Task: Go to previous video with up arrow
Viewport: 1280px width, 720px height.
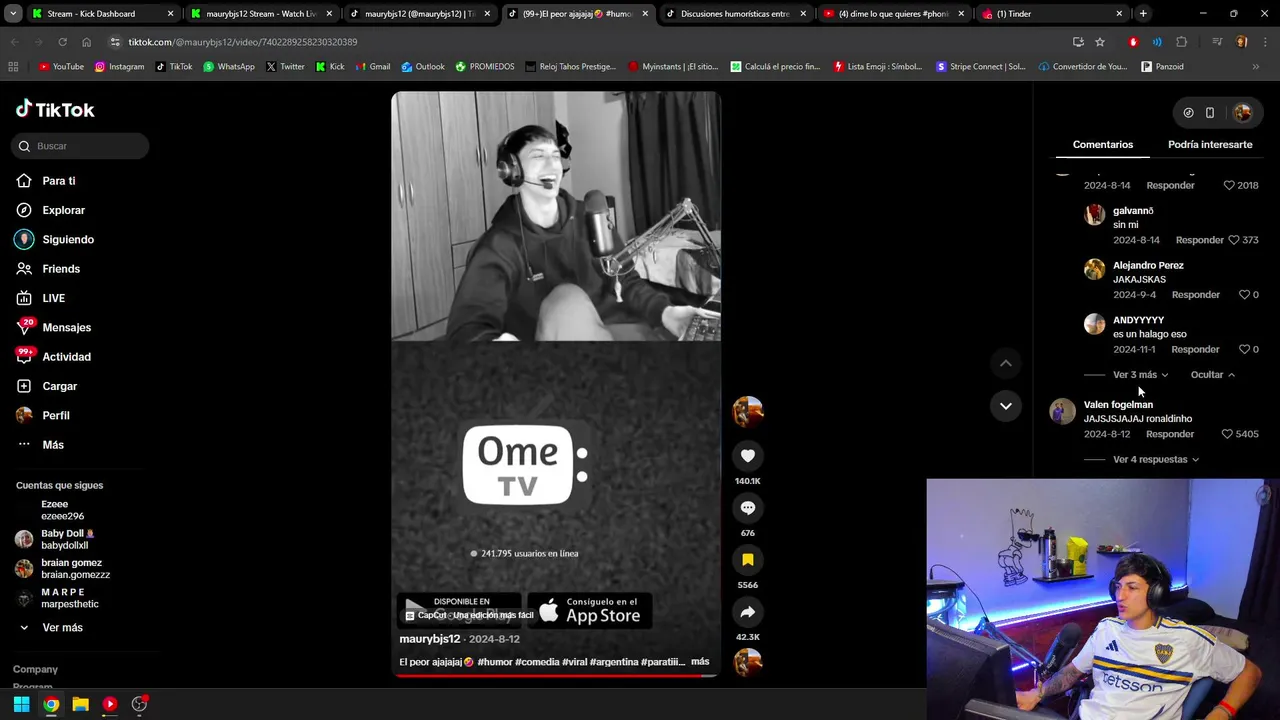Action: click(1006, 363)
